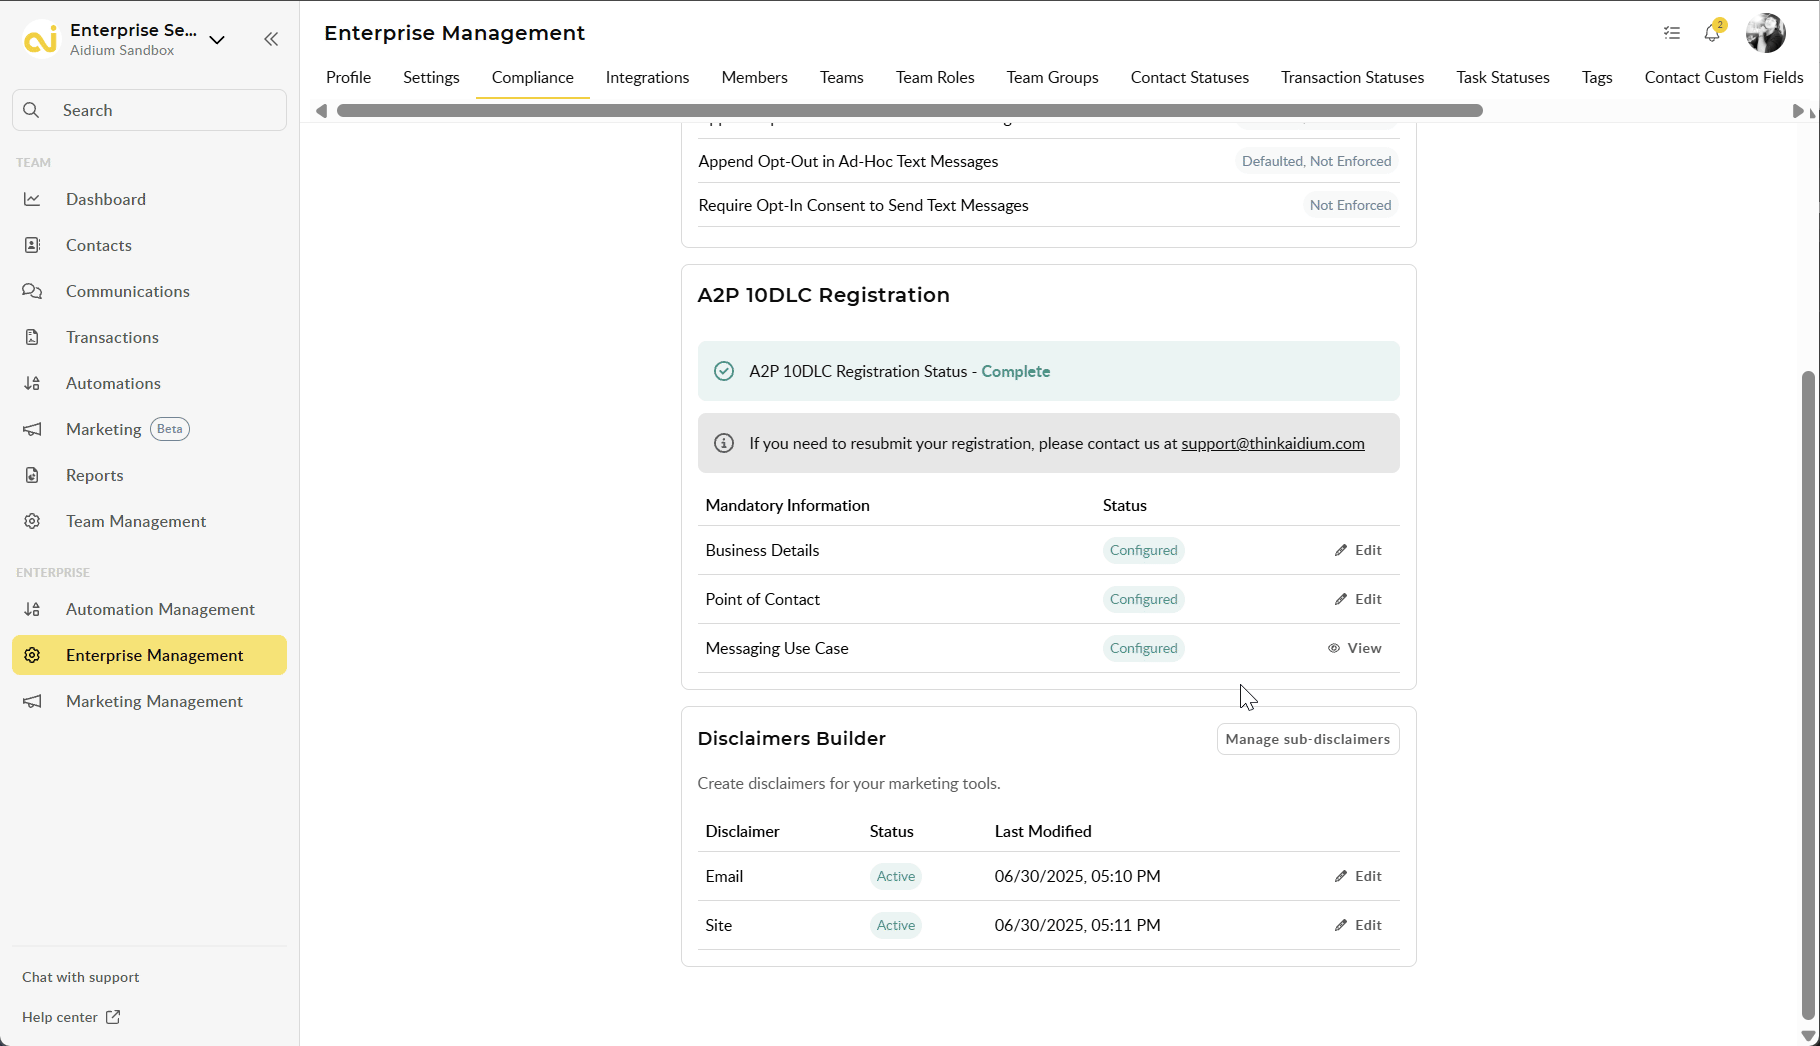Screen dimensions: 1820x1046
Task: Edit the Business Details row
Action: (x=1358, y=550)
